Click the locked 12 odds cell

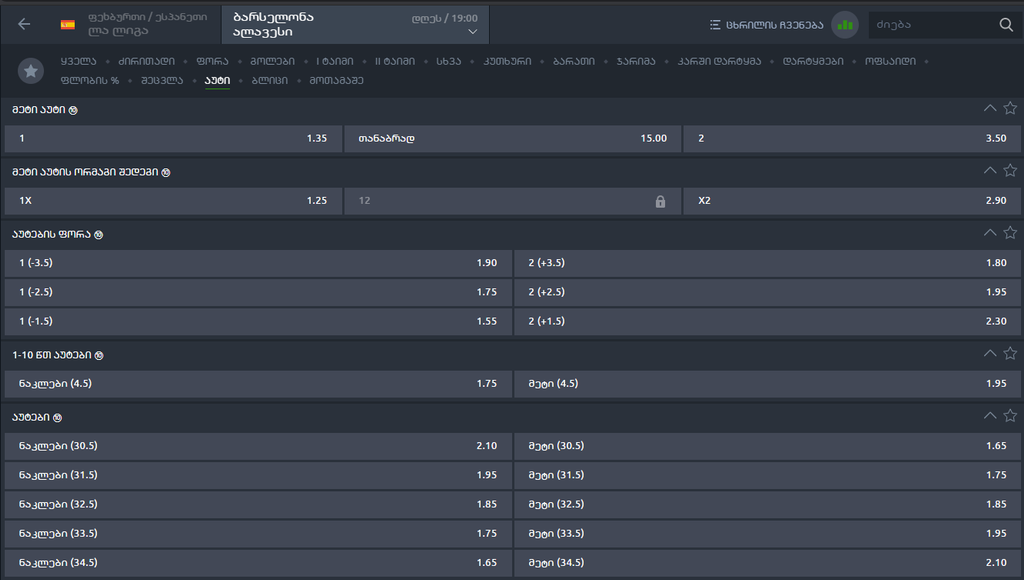click(512, 201)
